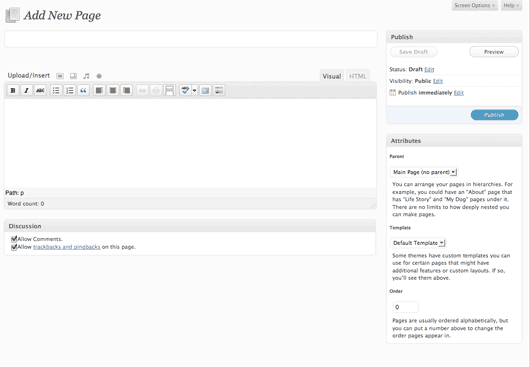Collapse the Publish panel header
This screenshot has width=530, height=367.
(454, 37)
